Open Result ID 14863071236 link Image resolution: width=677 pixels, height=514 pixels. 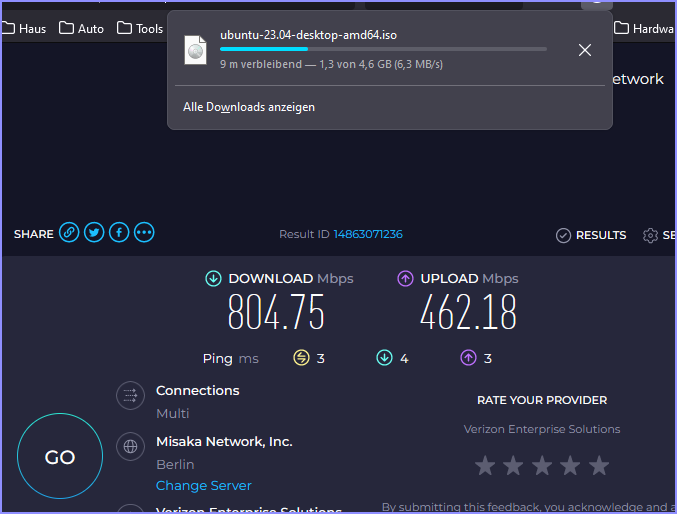pos(368,234)
